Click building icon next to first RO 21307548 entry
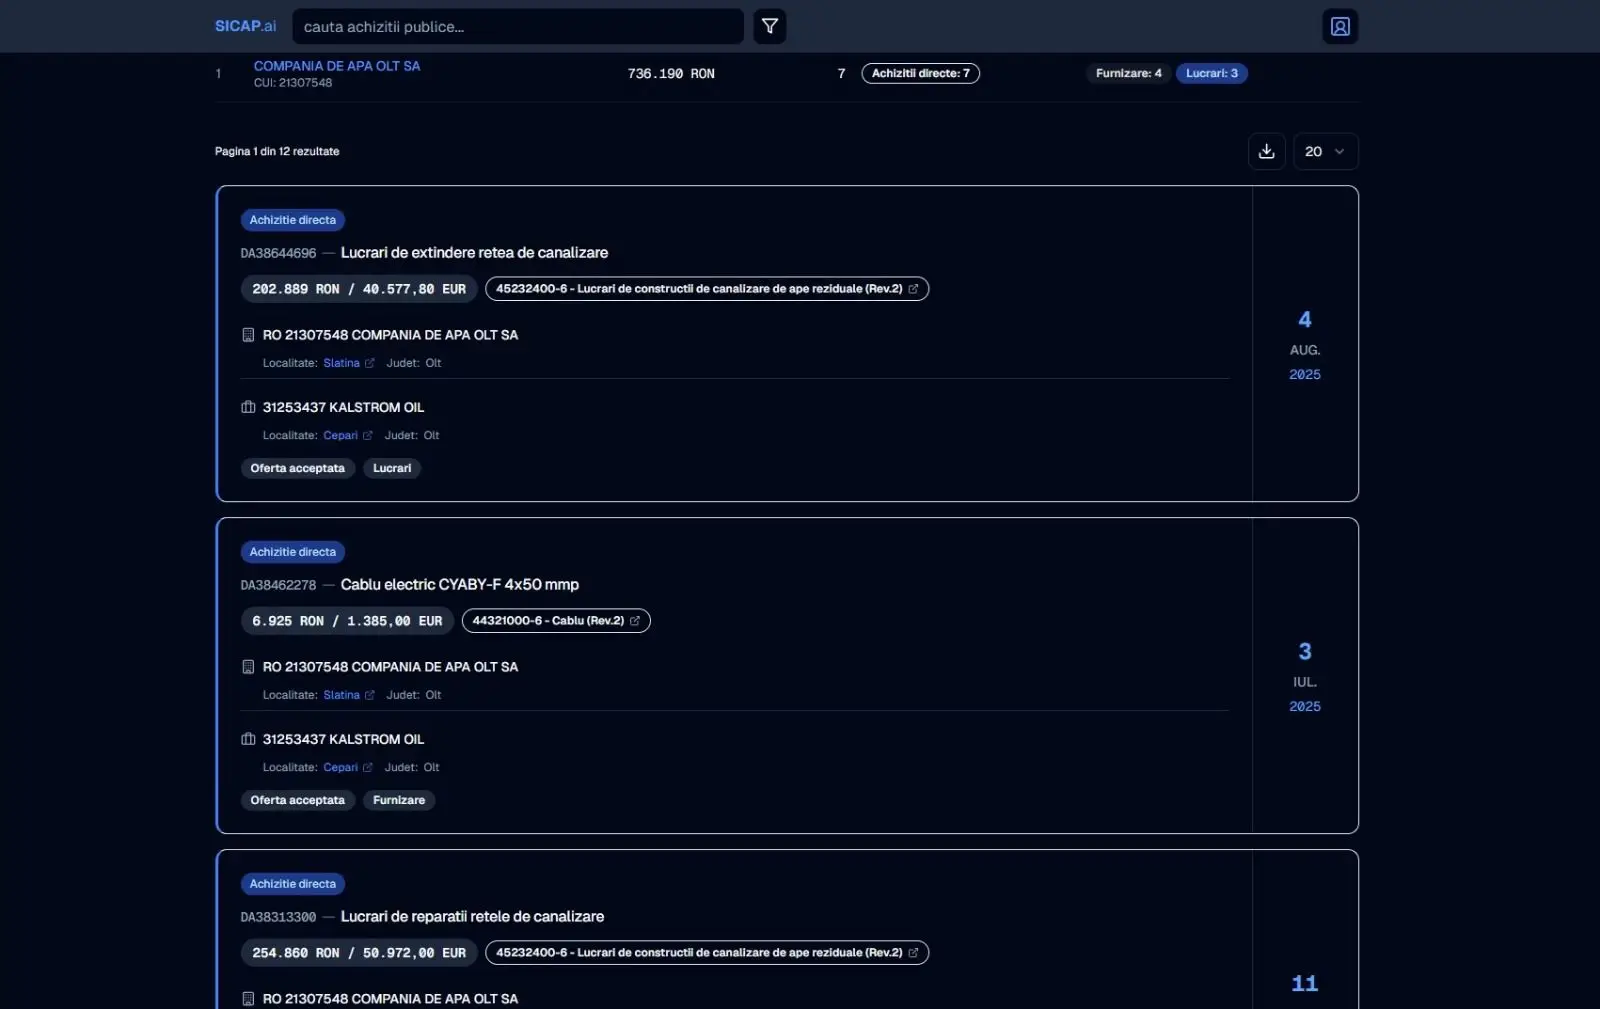This screenshot has width=1600, height=1009. point(248,335)
